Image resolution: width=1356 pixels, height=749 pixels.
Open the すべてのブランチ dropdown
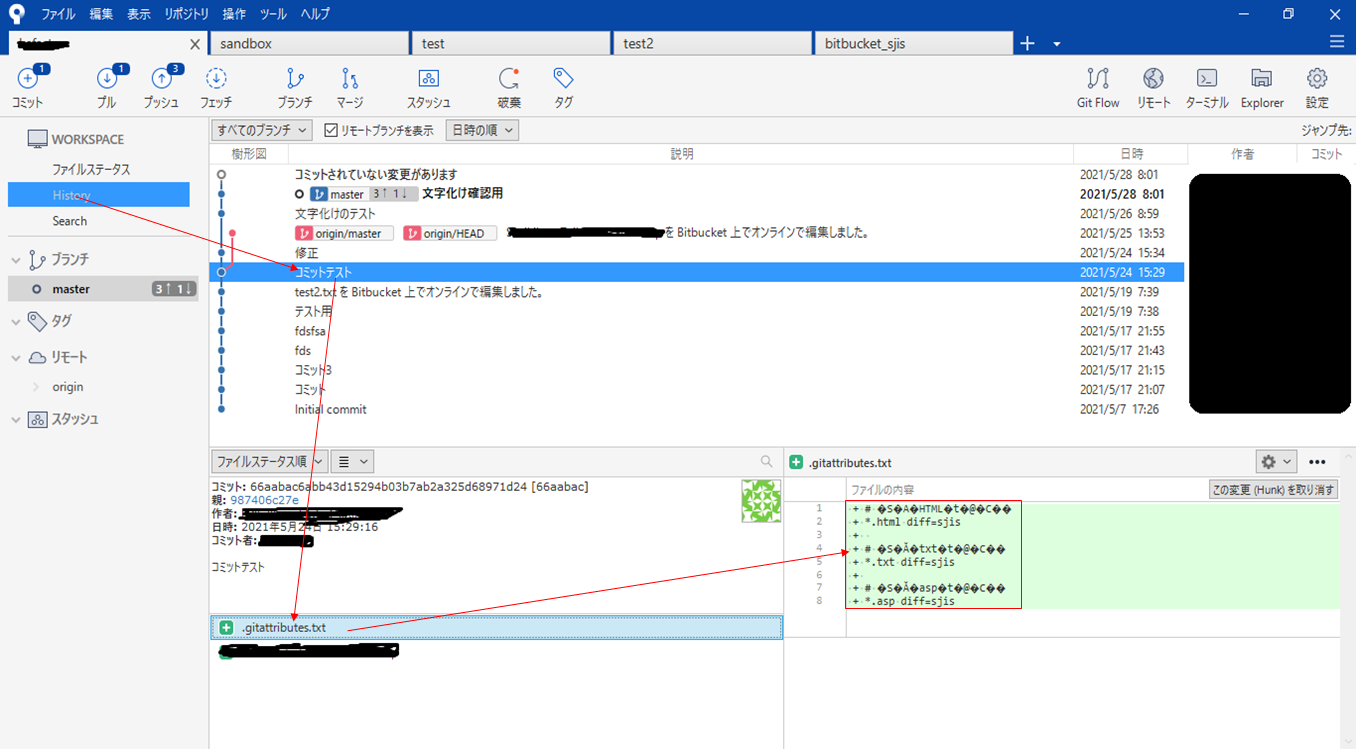[262, 130]
